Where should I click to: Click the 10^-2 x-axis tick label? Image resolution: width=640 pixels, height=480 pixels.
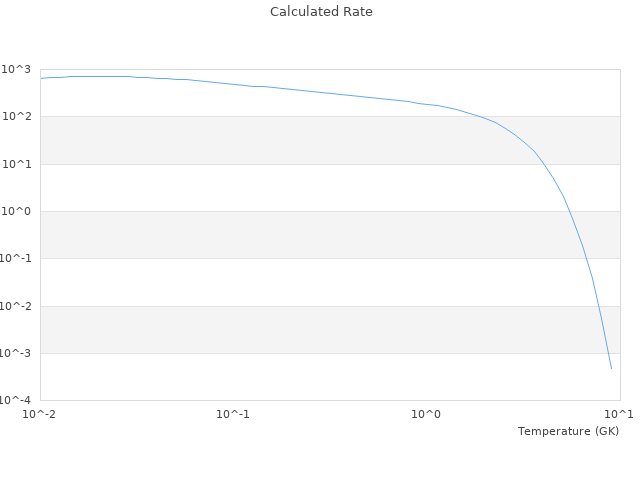[40, 414]
